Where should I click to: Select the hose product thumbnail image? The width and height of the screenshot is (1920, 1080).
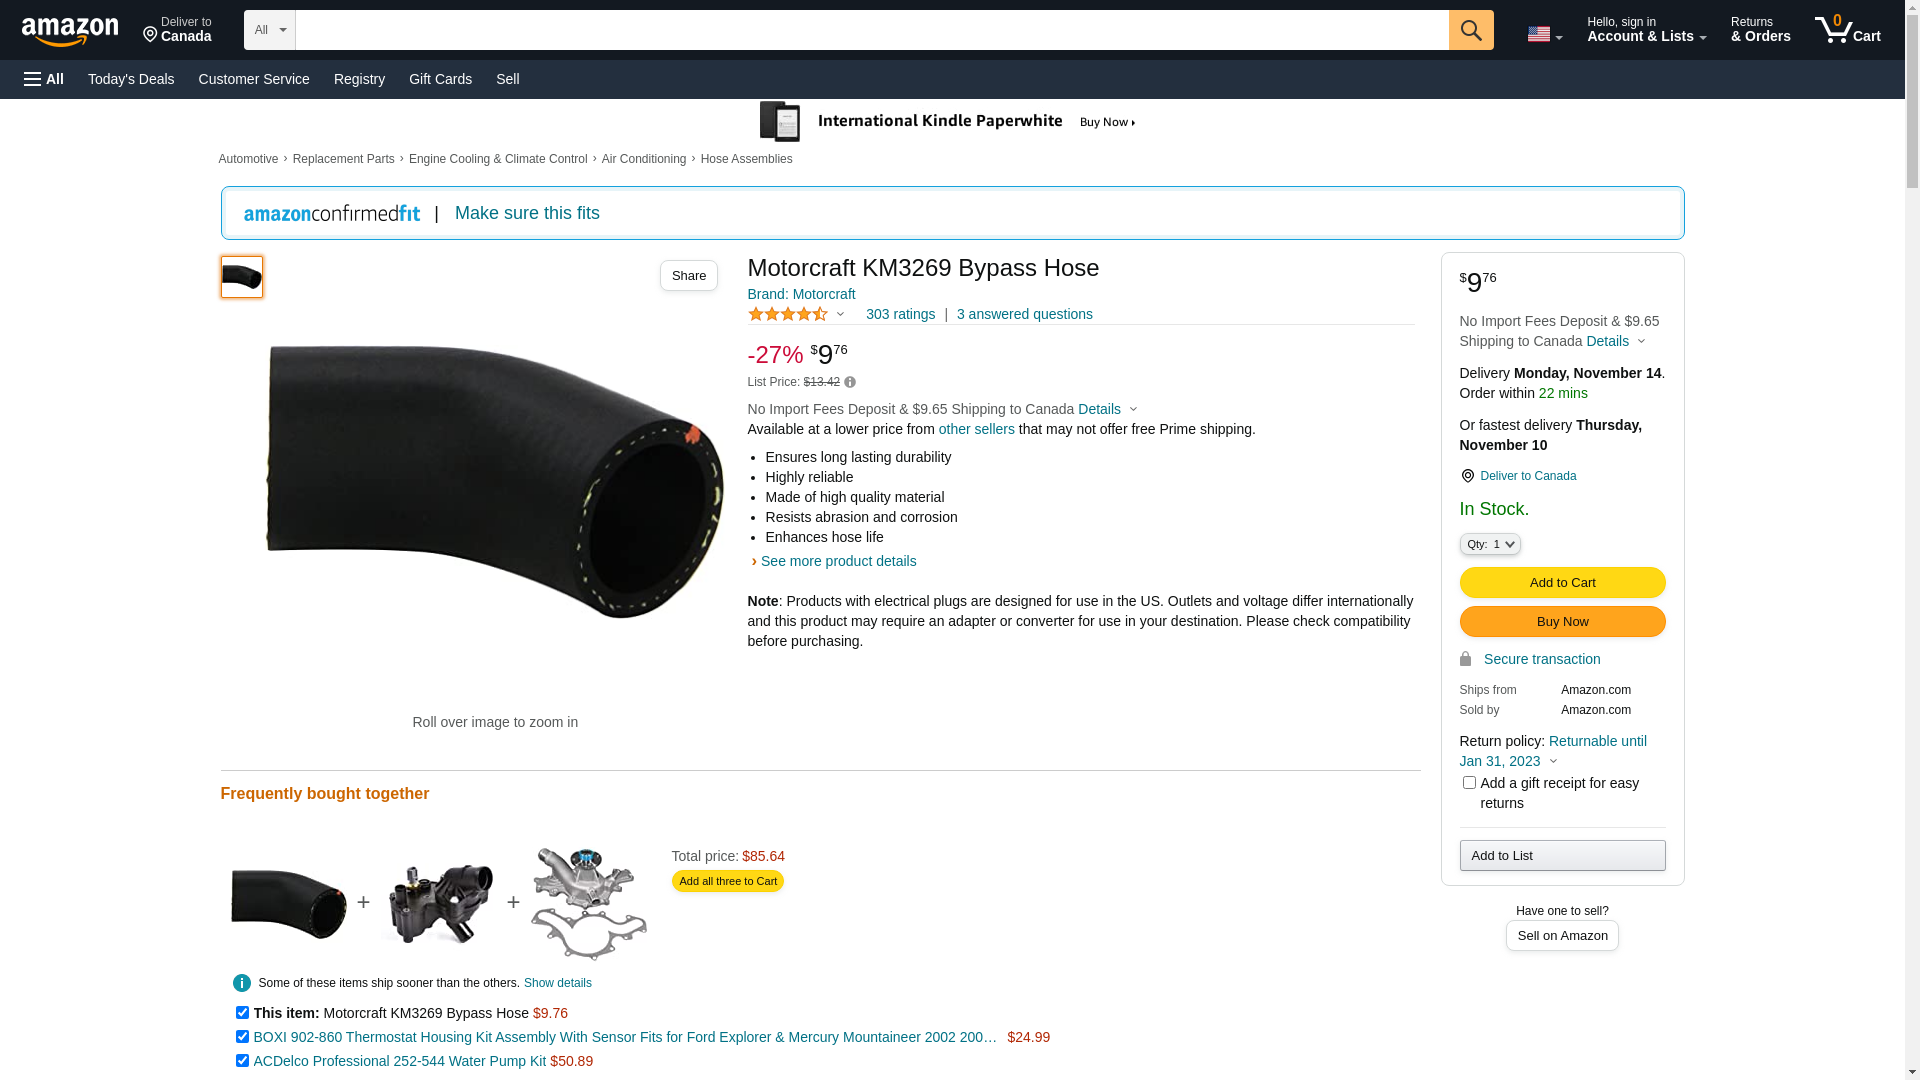pyautogui.click(x=242, y=277)
